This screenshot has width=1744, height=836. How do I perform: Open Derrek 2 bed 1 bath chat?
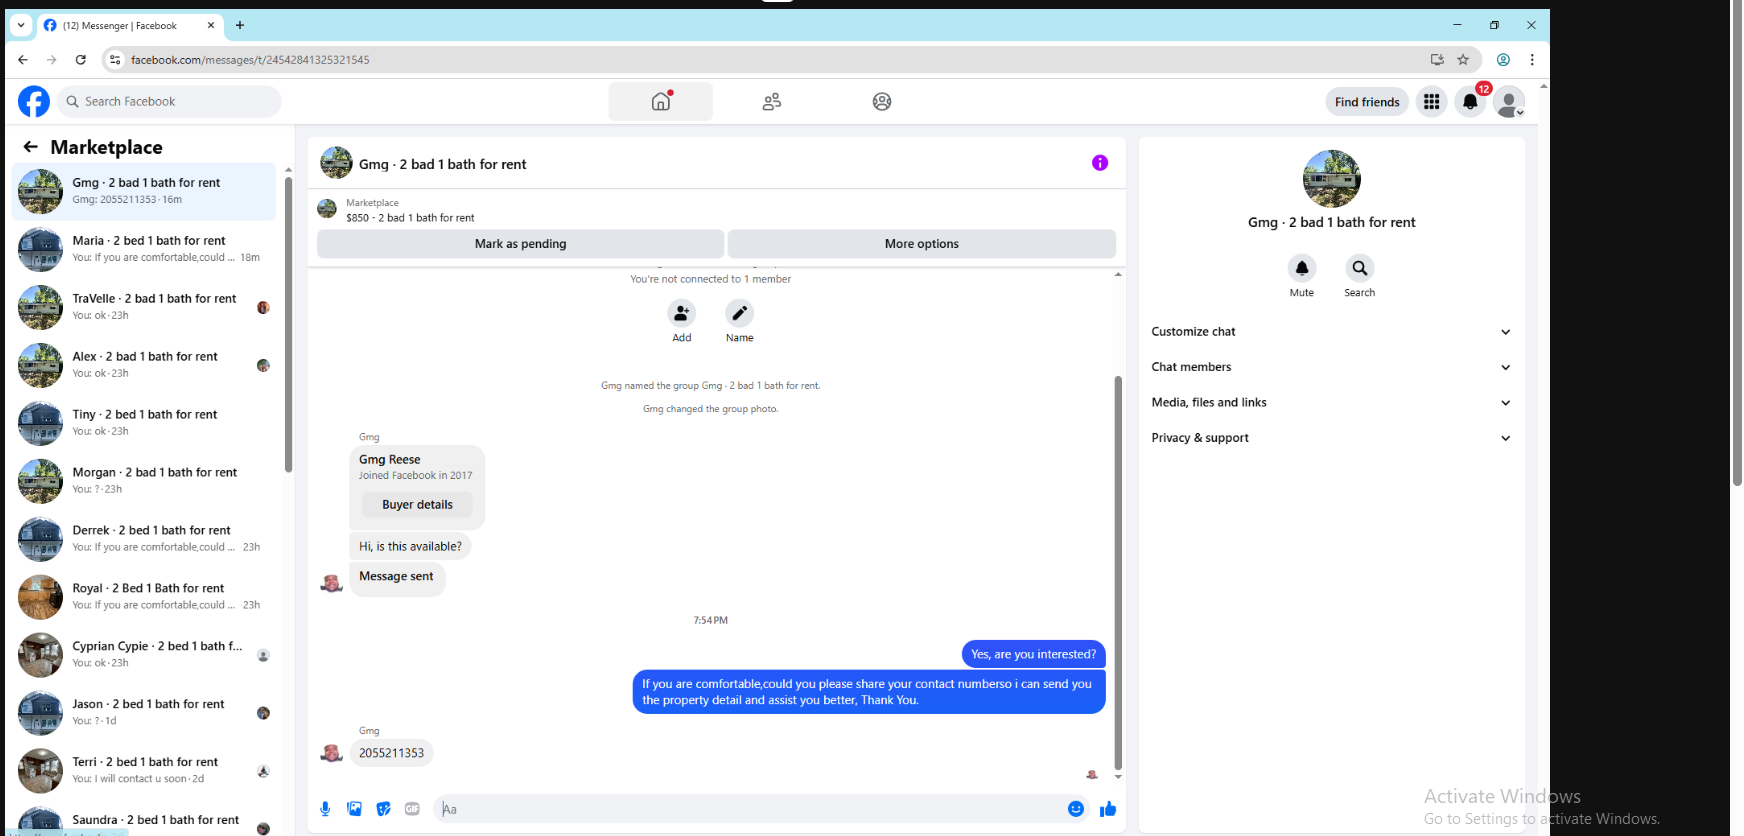[144, 539]
